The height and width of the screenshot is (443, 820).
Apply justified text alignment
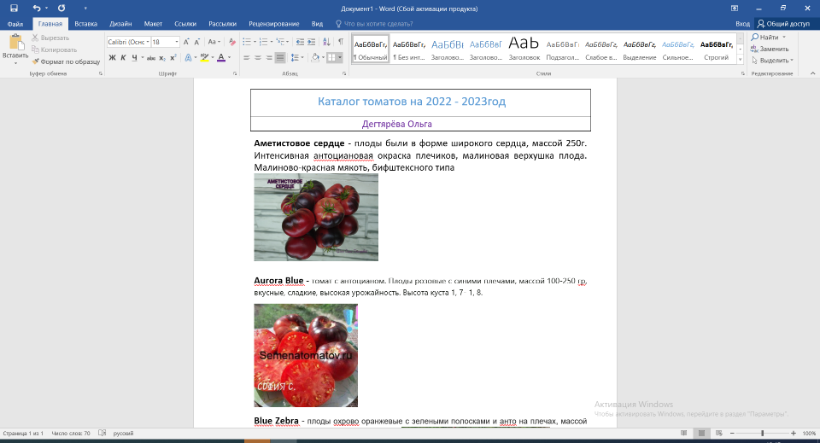pyautogui.click(x=281, y=58)
